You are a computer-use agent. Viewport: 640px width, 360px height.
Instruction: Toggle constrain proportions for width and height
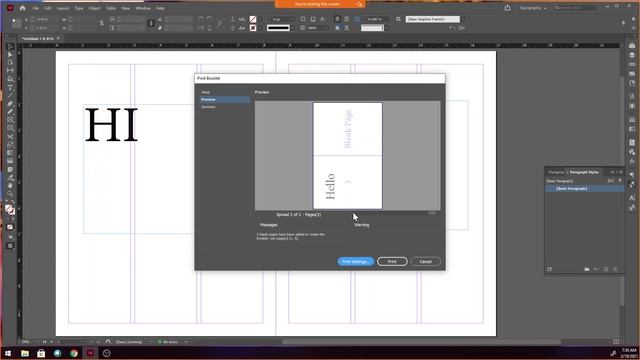(x=101, y=23)
